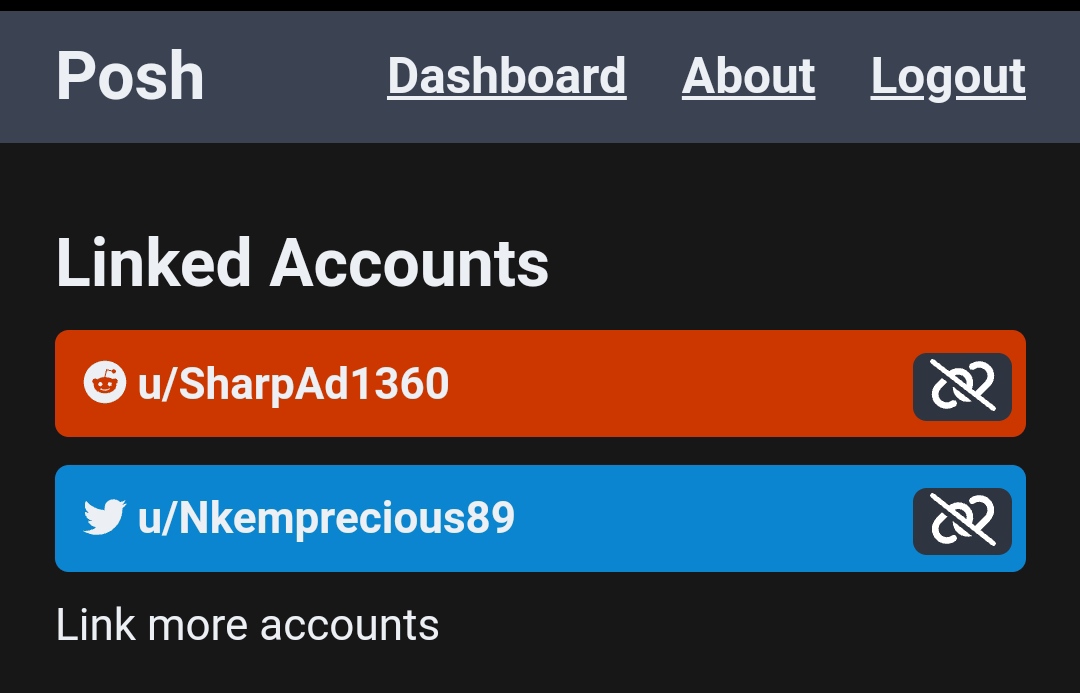1080x693 pixels.
Task: Click the Posh site title
Action: 129,76
